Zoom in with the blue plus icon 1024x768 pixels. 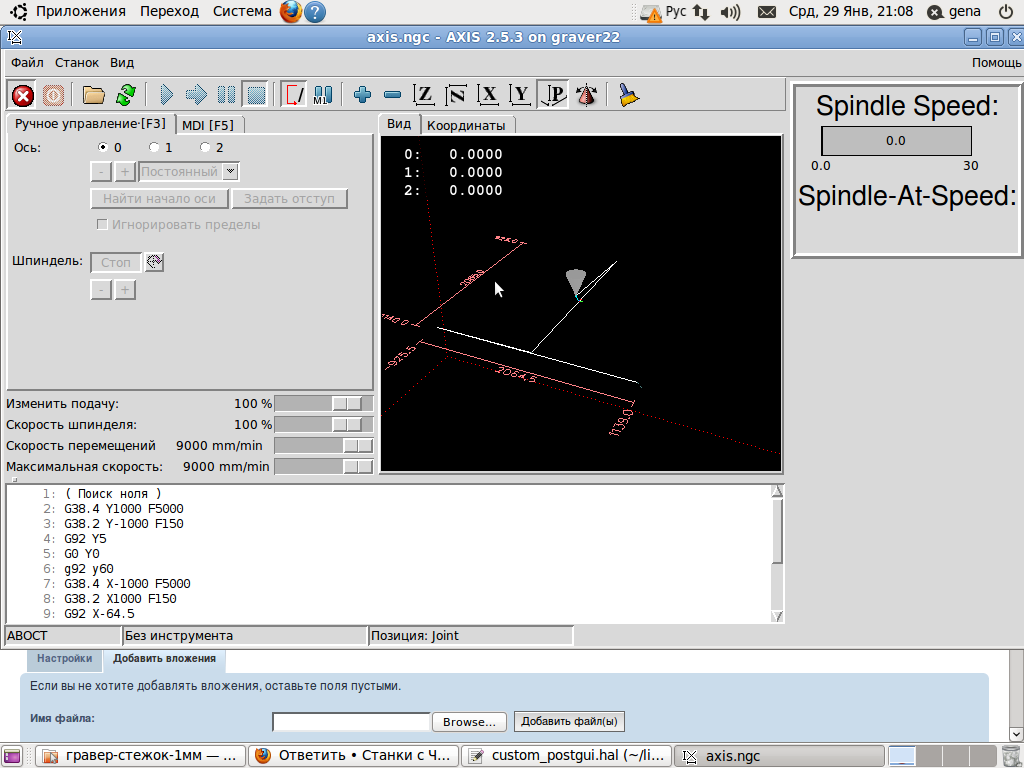[x=362, y=95]
